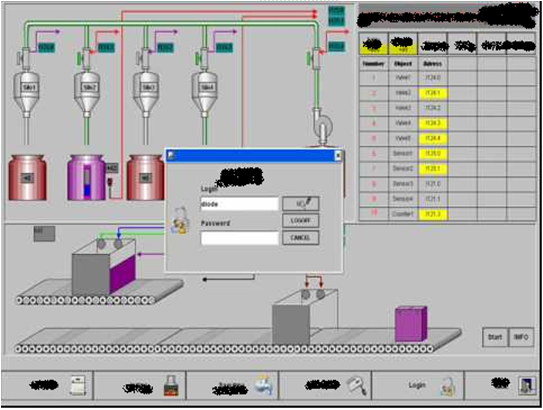
Task: Click the CANCEL button in the login dialog
Action: [301, 238]
